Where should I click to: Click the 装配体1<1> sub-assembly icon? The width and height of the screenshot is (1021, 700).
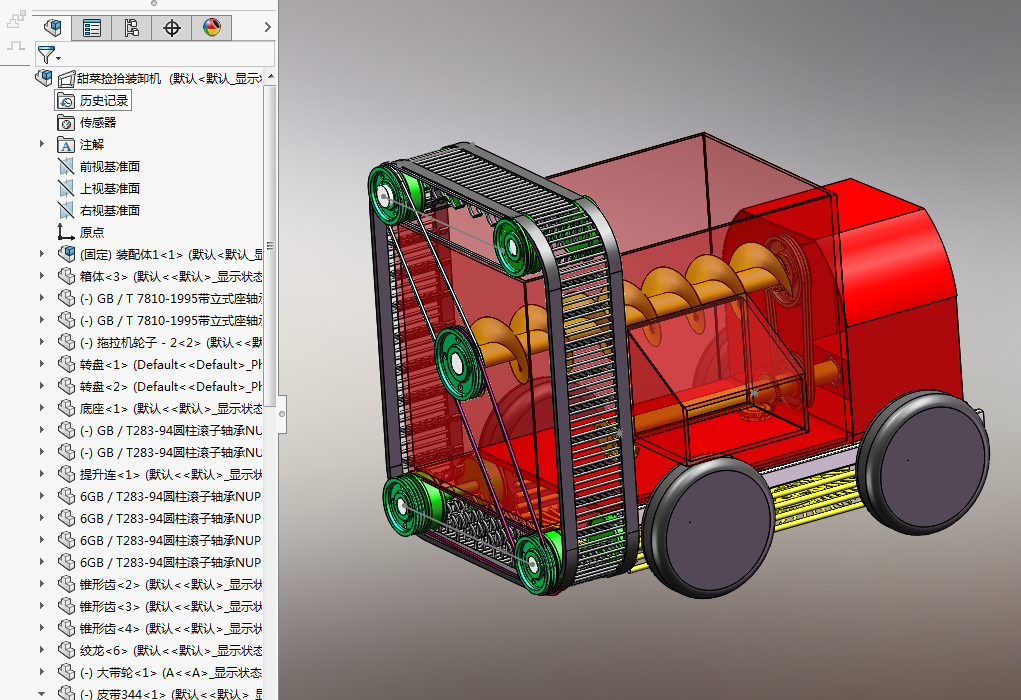coord(66,254)
